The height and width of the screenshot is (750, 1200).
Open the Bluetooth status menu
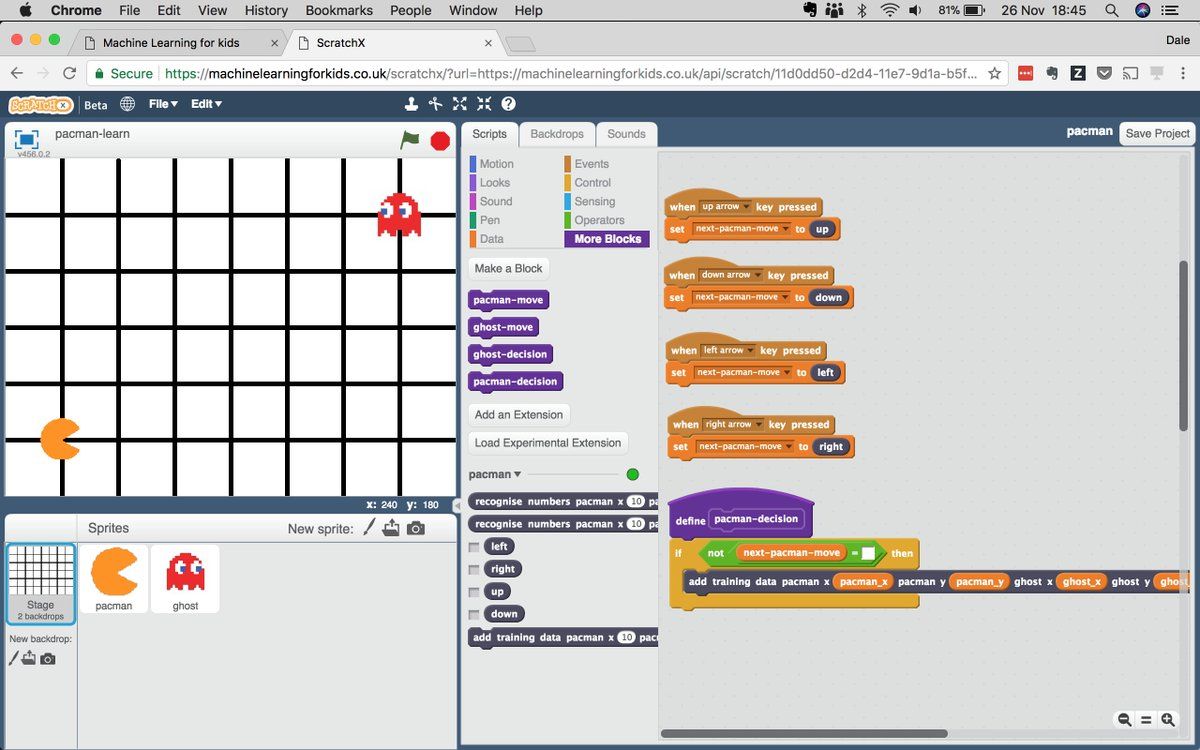pos(862,10)
